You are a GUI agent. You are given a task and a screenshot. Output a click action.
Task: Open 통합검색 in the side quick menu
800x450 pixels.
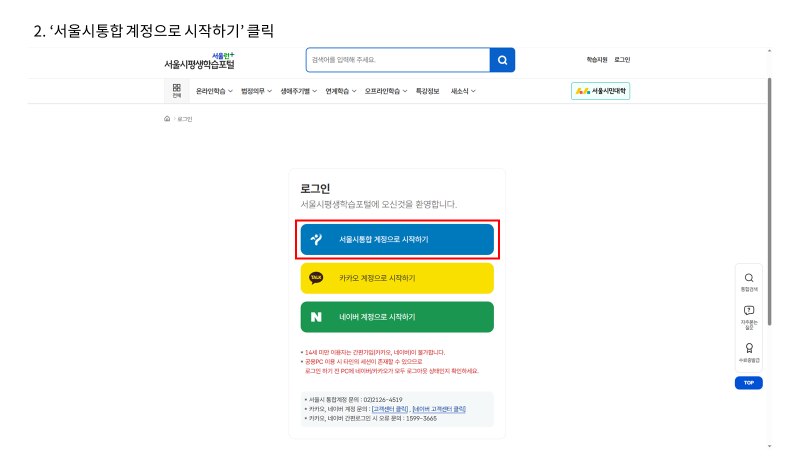pyautogui.click(x=749, y=282)
